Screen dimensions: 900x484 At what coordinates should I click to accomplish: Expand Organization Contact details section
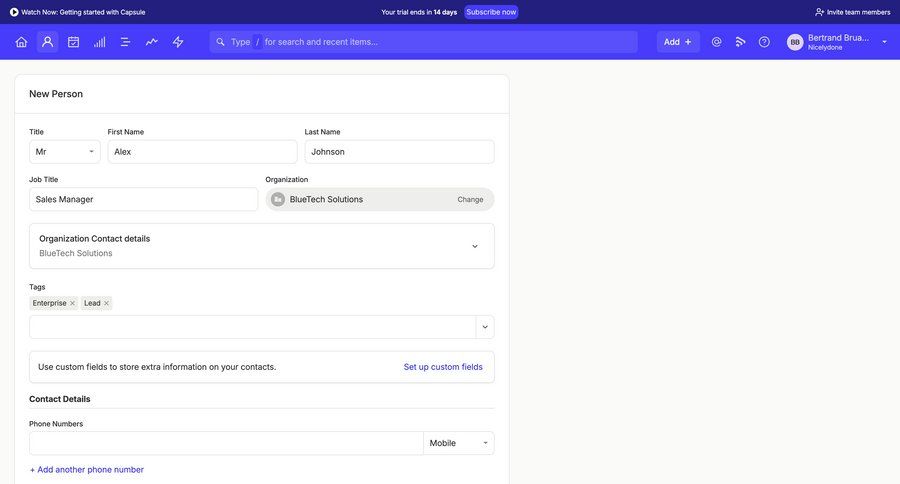coord(474,246)
